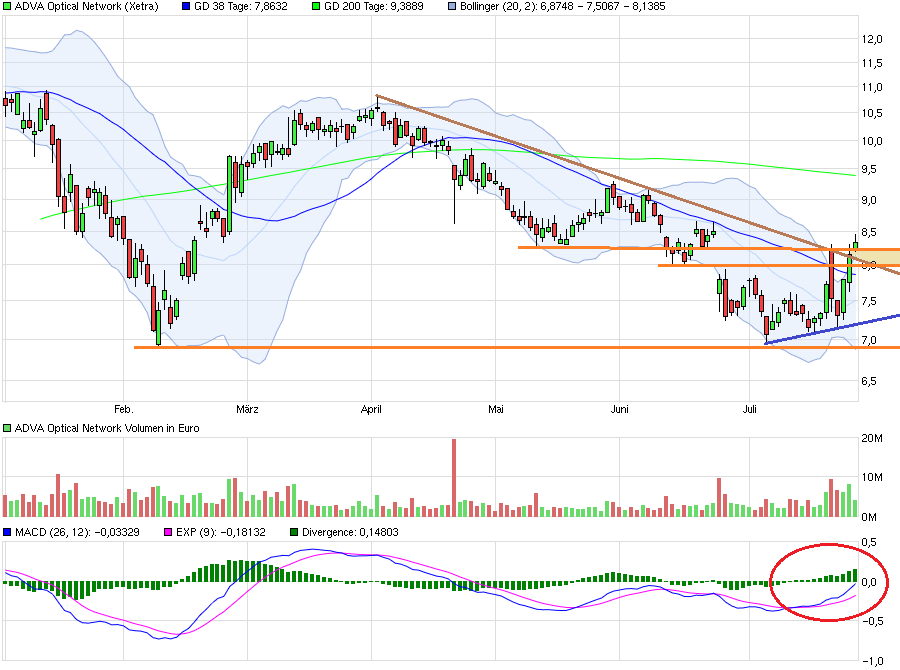900x670 pixels.
Task: Click the GD 200 Tage green legend swatch
Action: coord(316,6)
